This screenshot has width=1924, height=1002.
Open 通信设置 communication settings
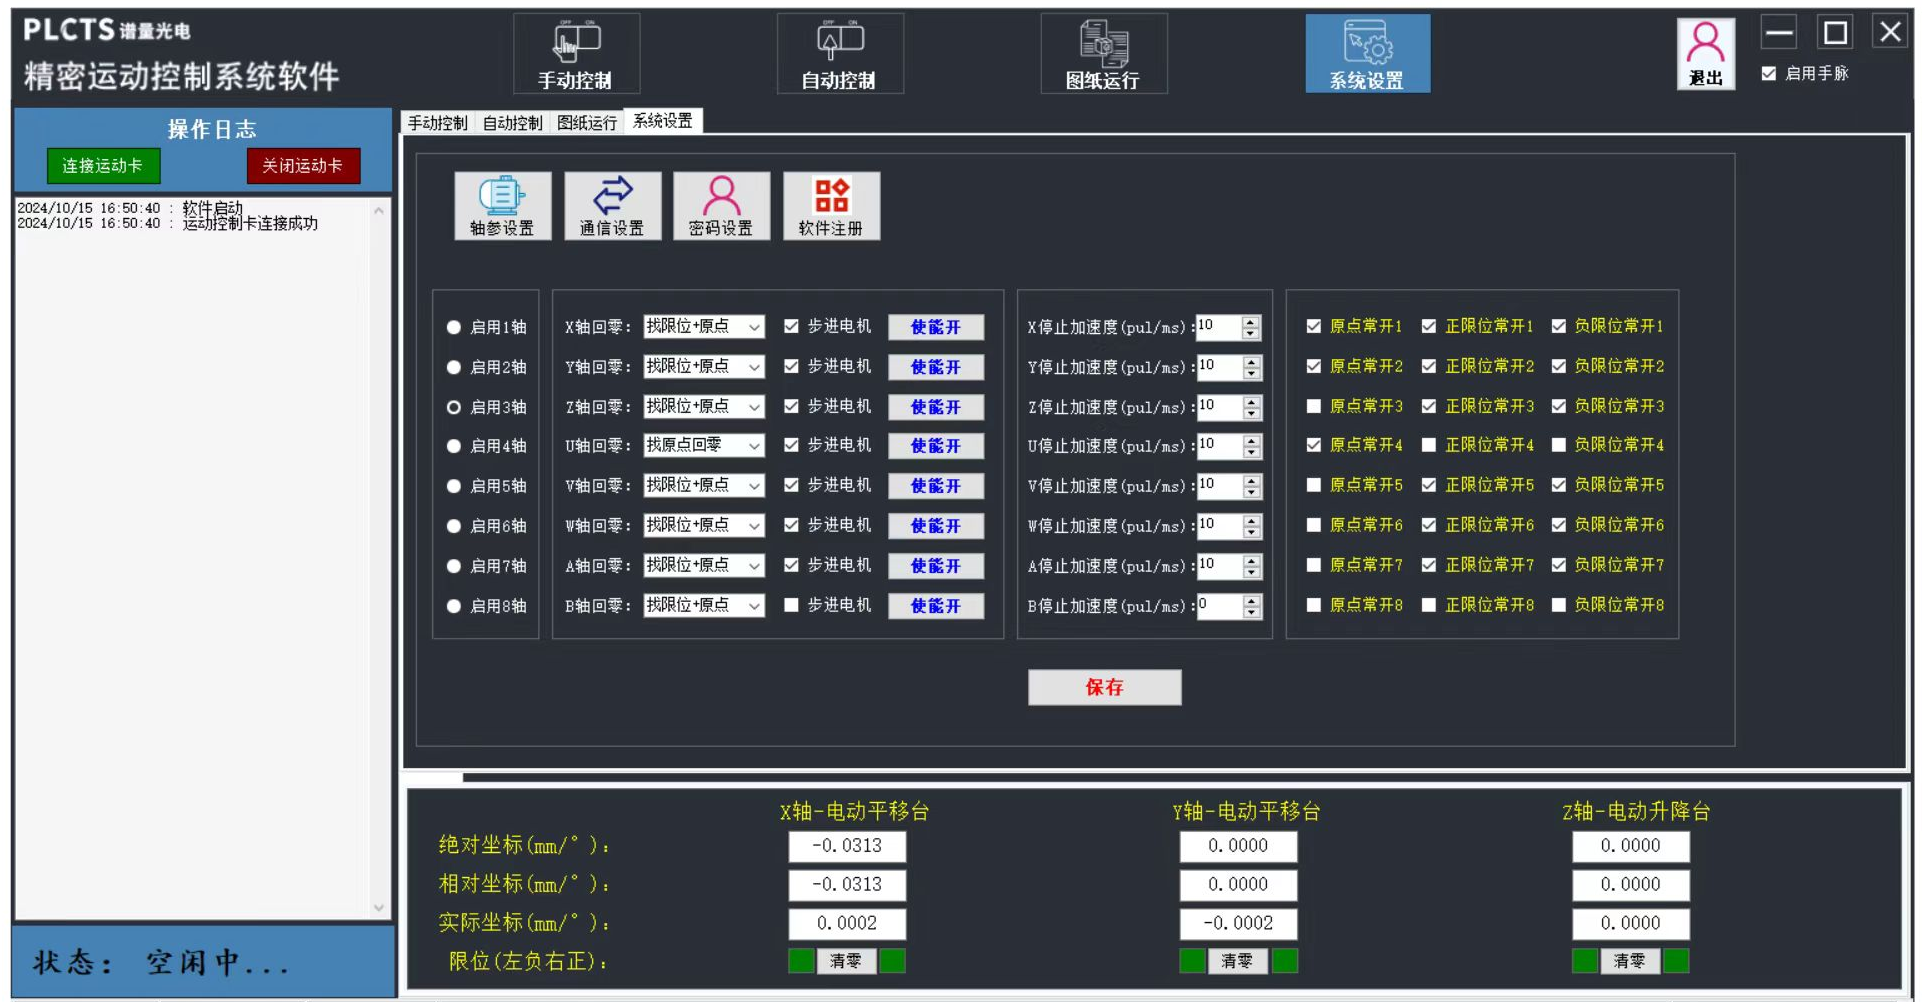click(x=612, y=206)
